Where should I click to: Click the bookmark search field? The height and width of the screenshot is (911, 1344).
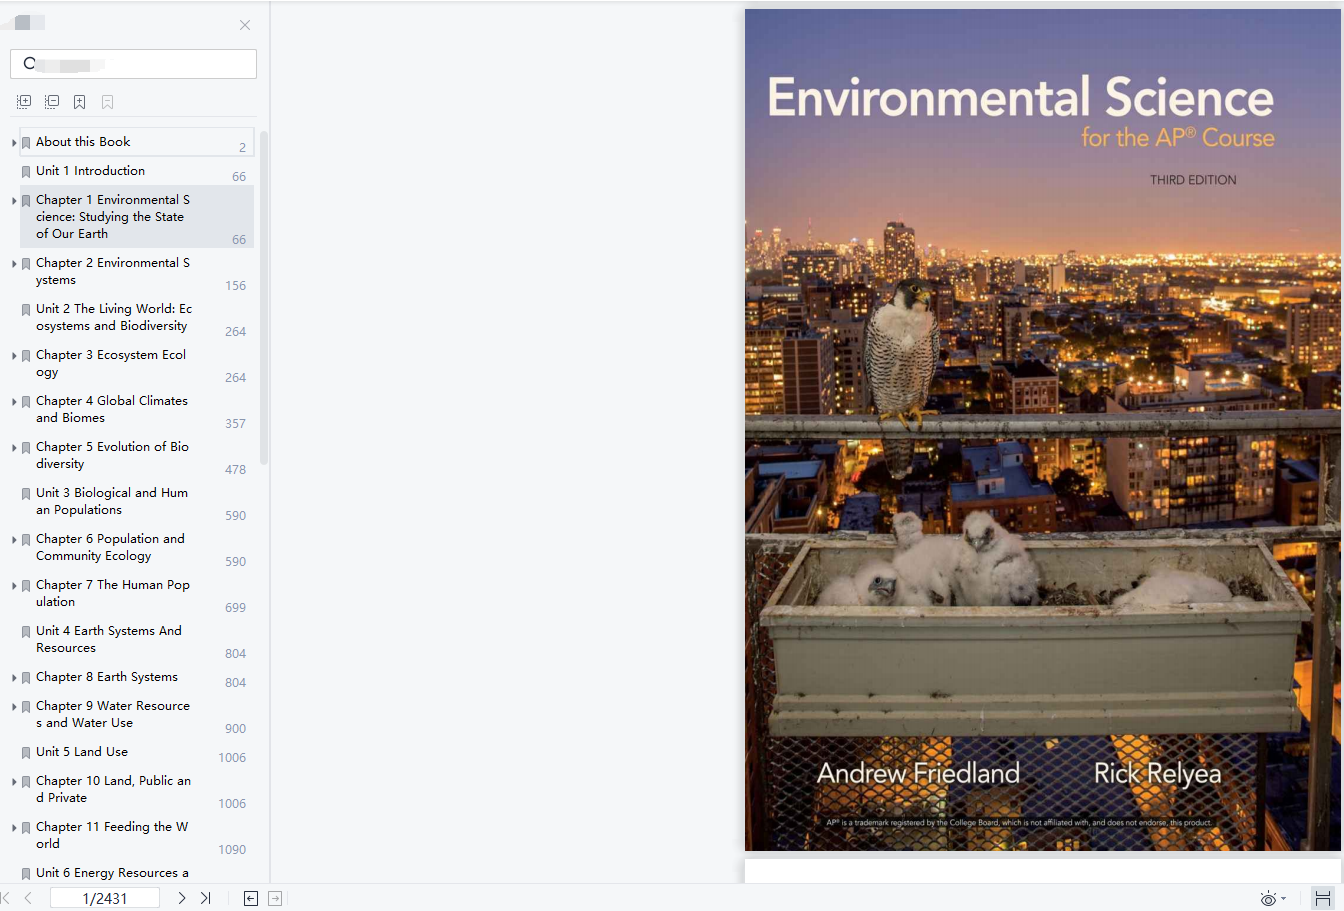point(133,64)
